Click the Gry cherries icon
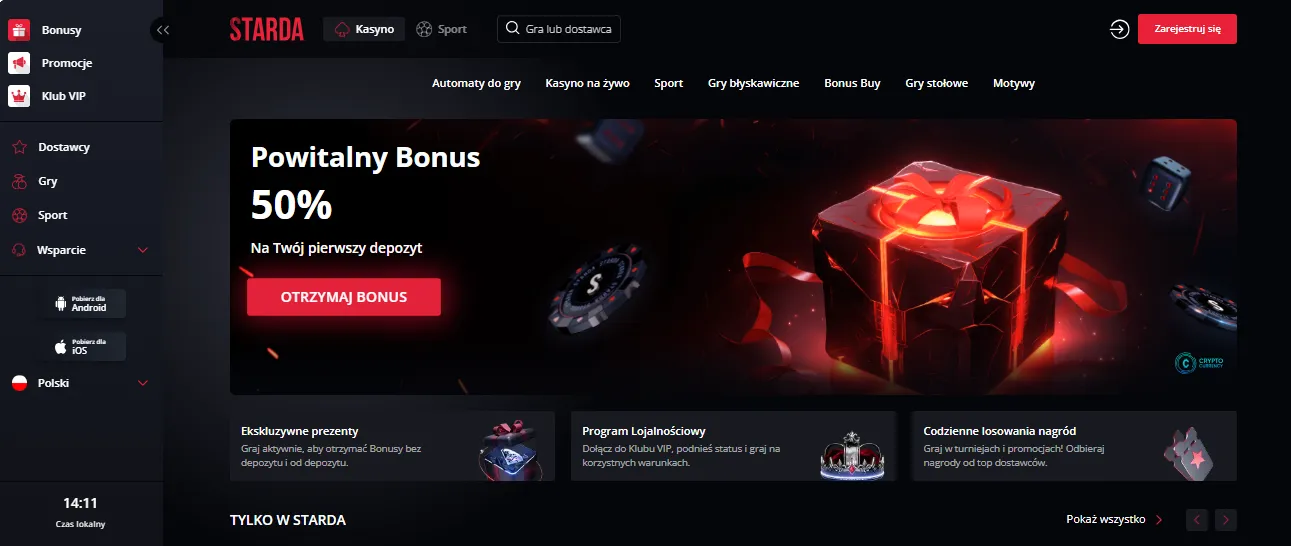The image size is (1291, 546). pos(19,181)
